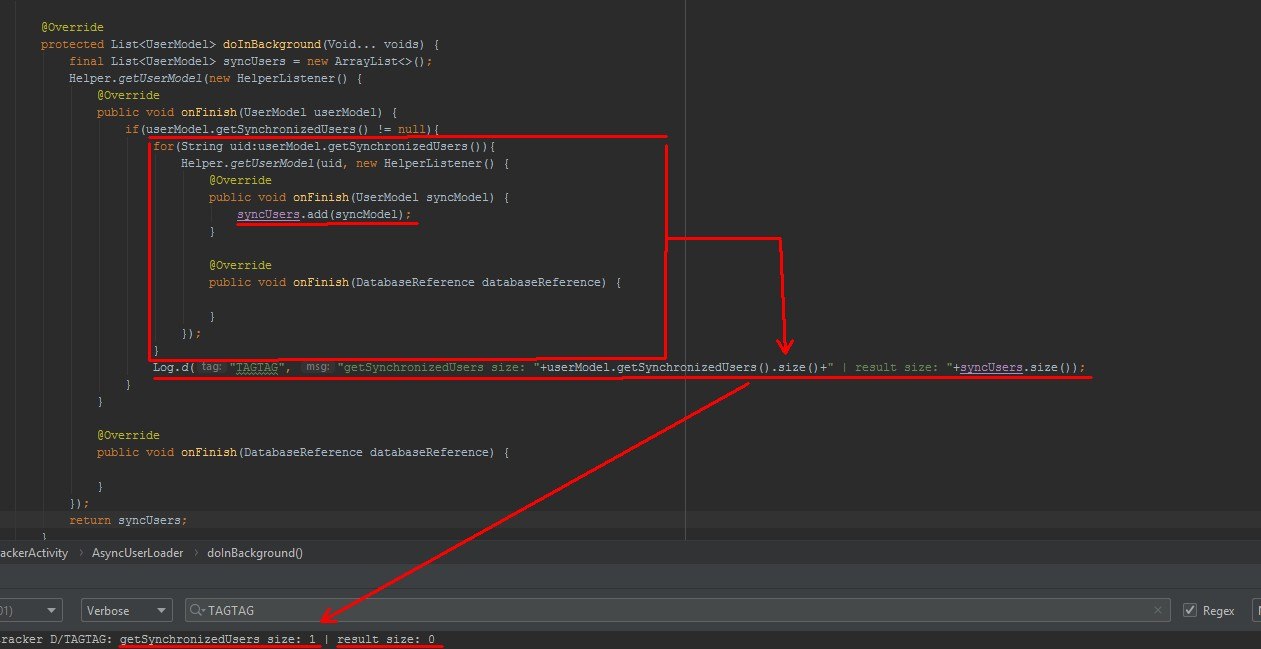This screenshot has height=649, width=1261.
Task: Click the 'if(userModel.getSynchronizedUsers() != null)' condition
Action: pyautogui.click(x=282, y=129)
